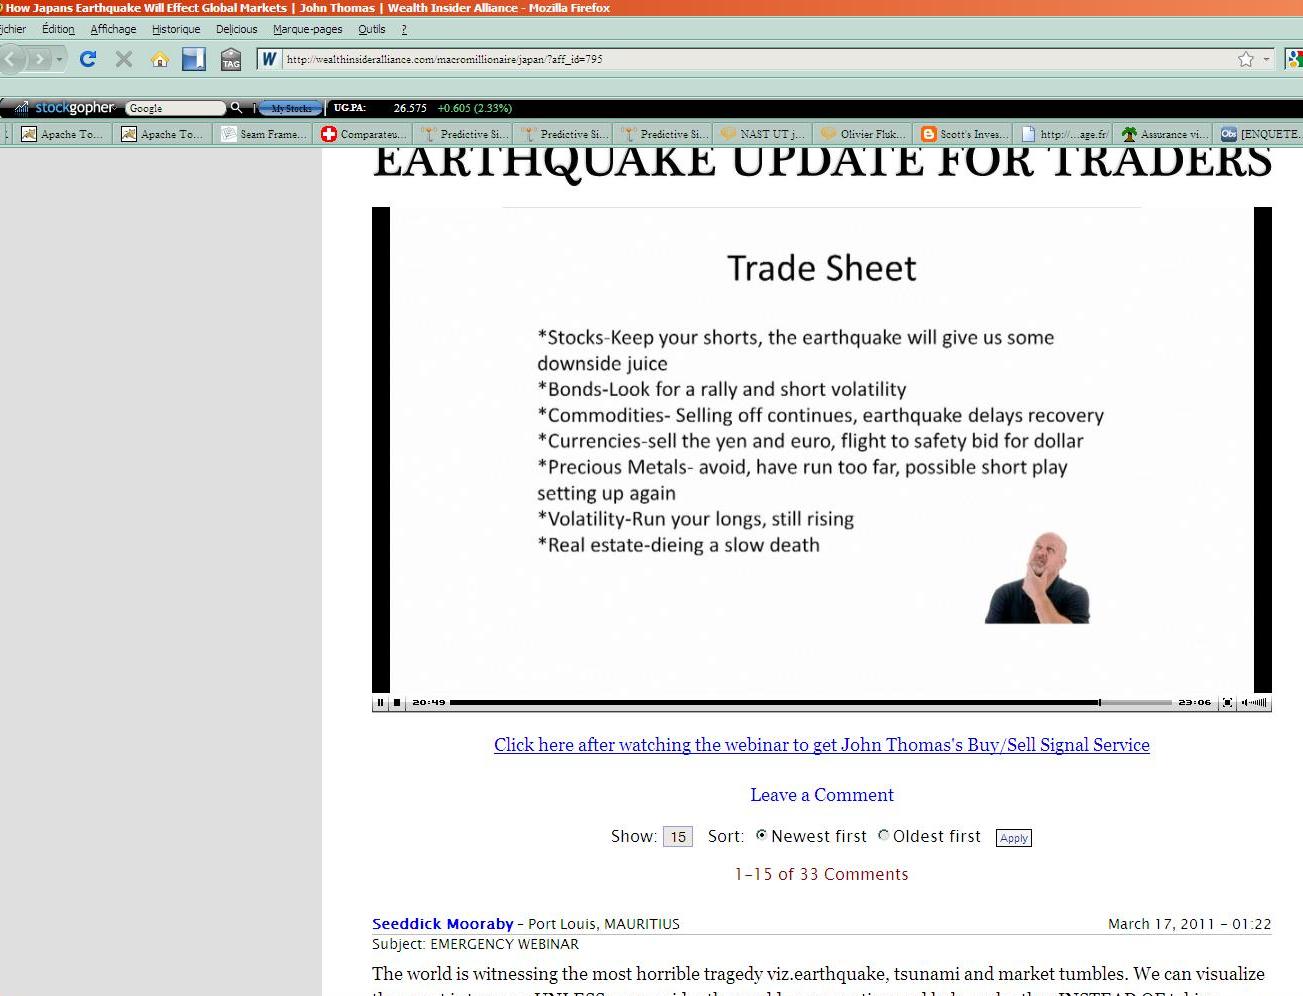Click the 20:49 elapsed time display
The image size is (1303, 996).
coord(429,703)
